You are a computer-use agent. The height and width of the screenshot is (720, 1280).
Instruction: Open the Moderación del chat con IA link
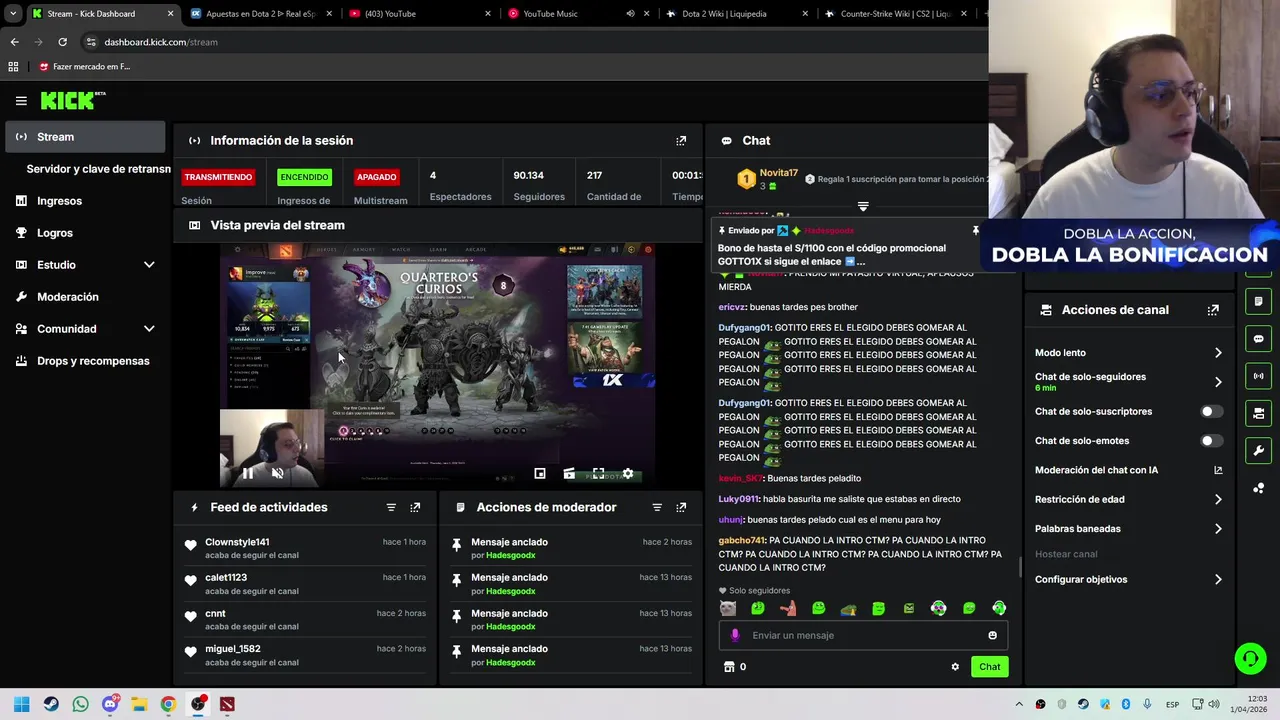coord(1129,470)
